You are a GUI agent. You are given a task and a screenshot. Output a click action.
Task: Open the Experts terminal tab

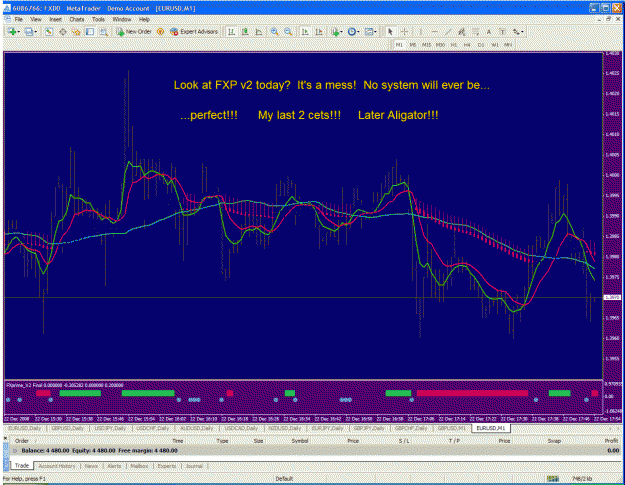point(167,466)
